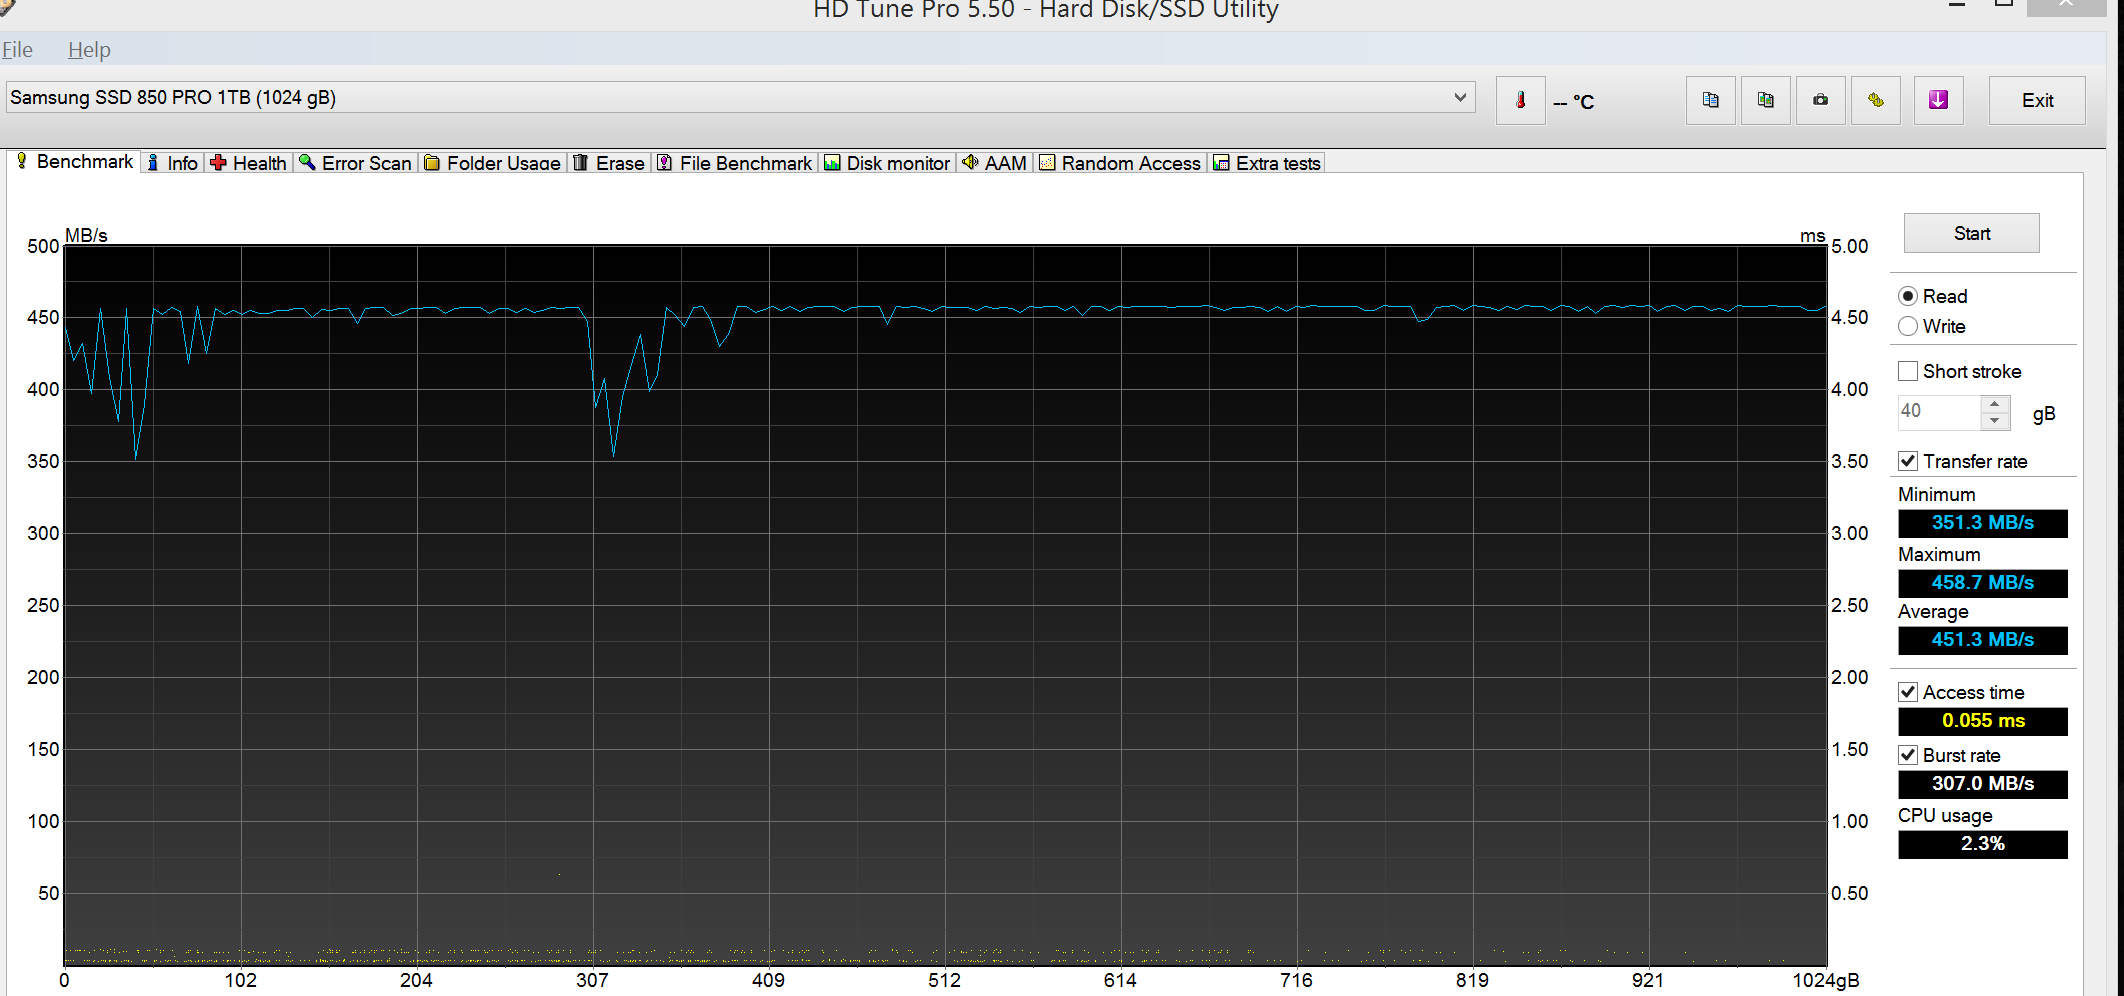This screenshot has height=996, width=2124.
Task: Click the CPU usage value 2.3%
Action: 1982,844
